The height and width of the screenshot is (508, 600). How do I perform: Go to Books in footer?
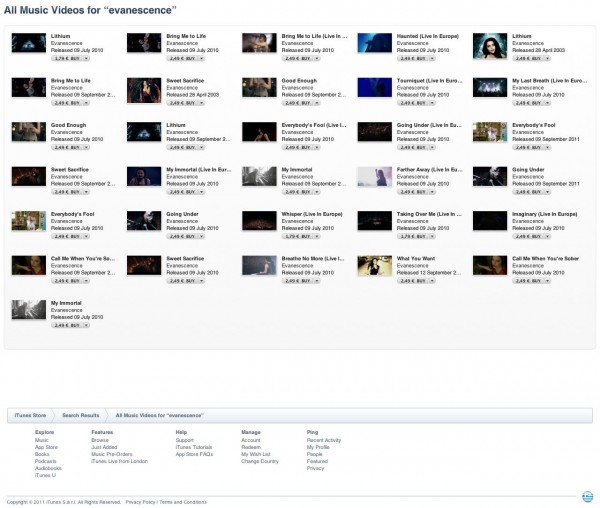pyautogui.click(x=42, y=454)
